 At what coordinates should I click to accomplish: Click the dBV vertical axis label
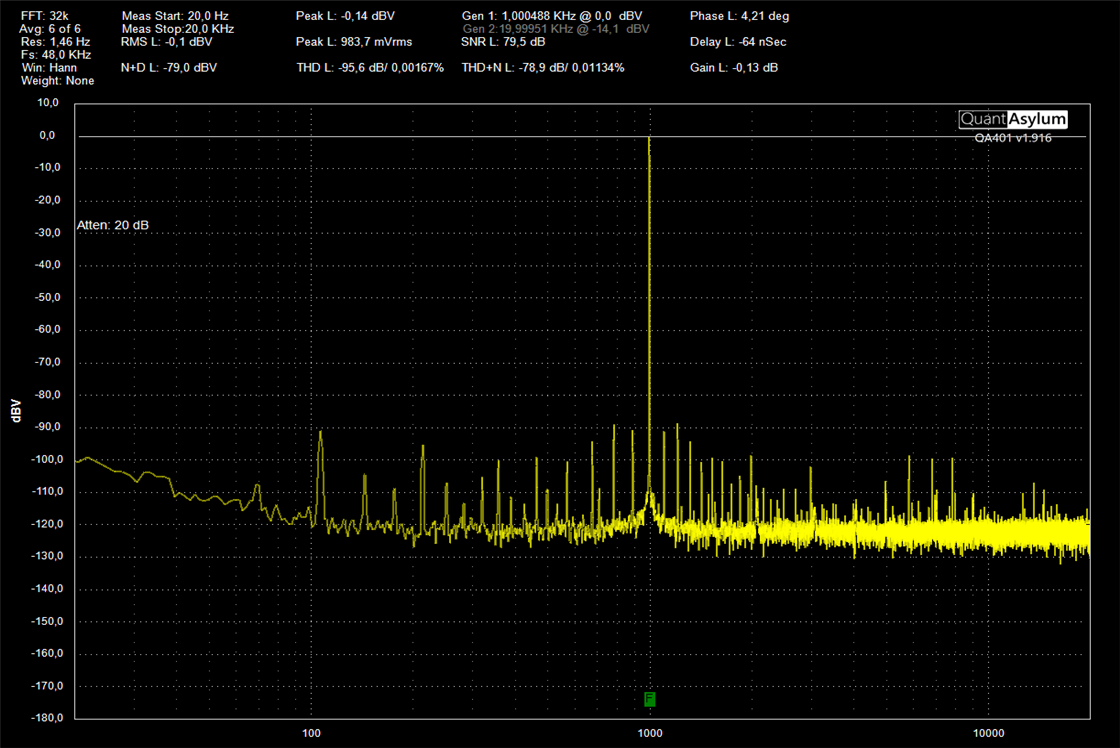[16, 411]
